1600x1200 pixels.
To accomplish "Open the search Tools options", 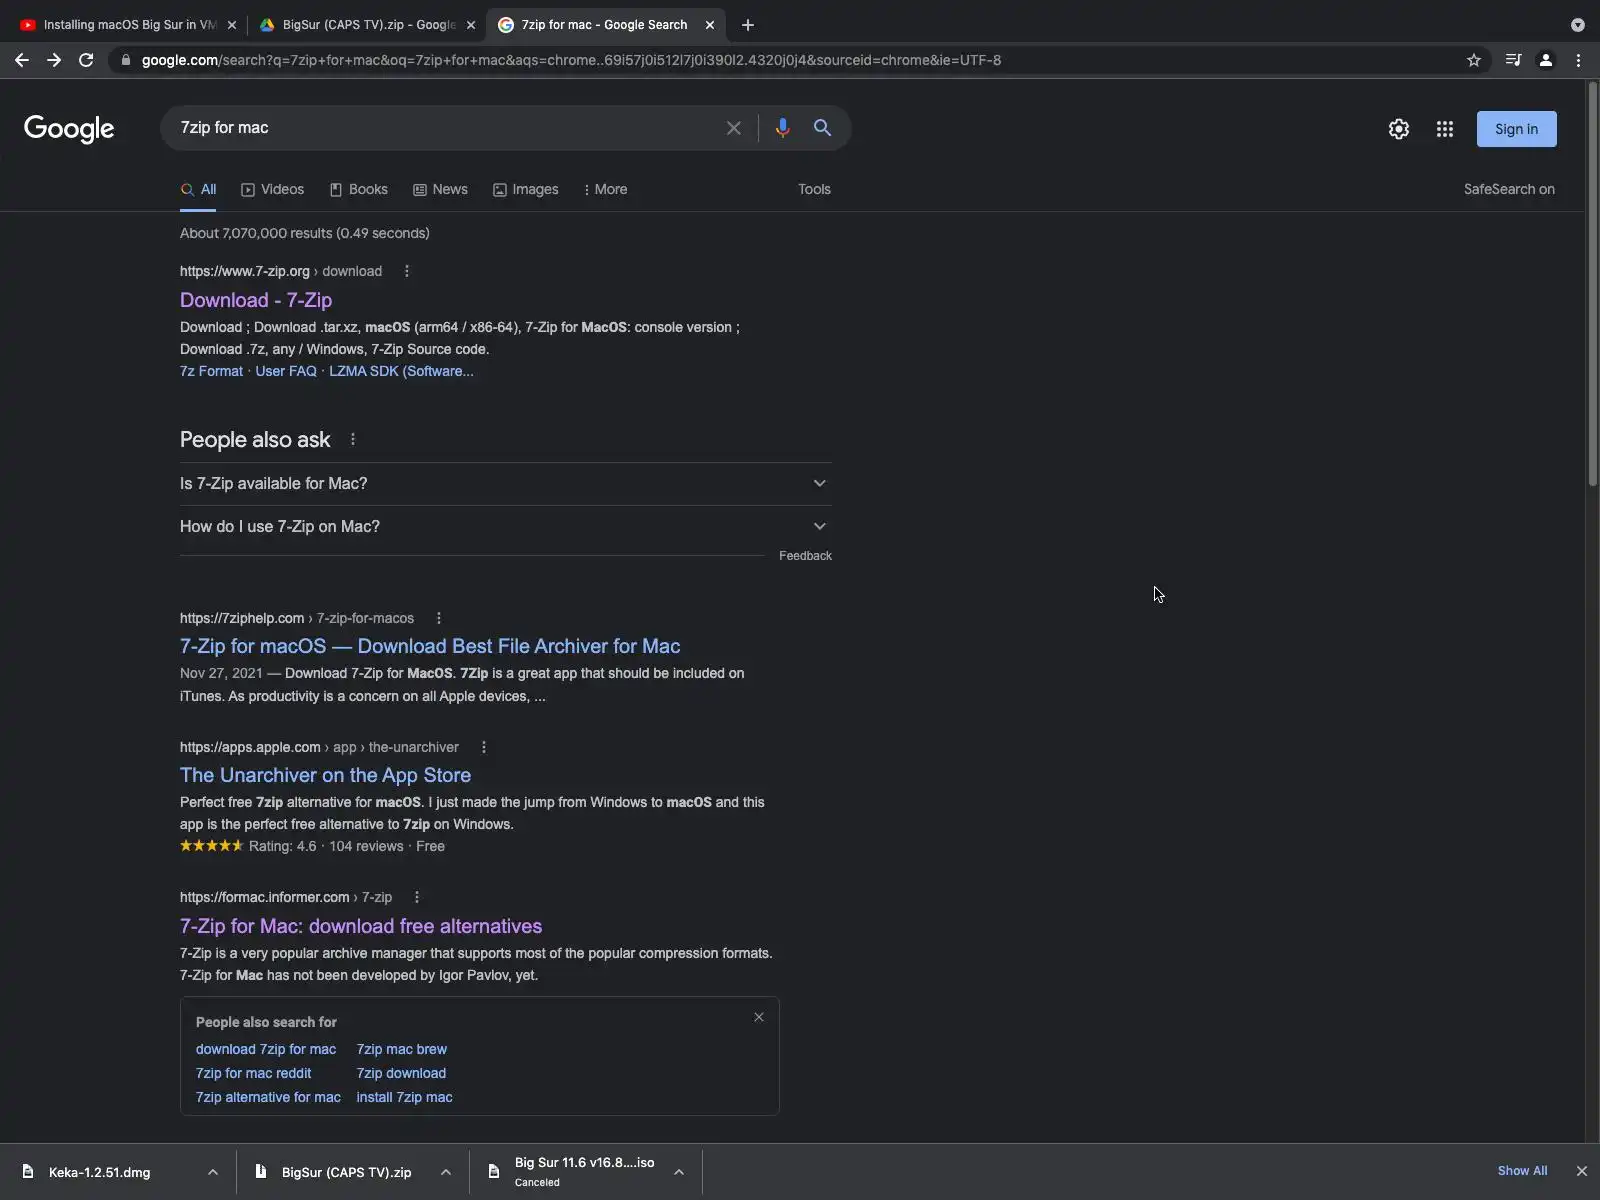I will coord(814,189).
